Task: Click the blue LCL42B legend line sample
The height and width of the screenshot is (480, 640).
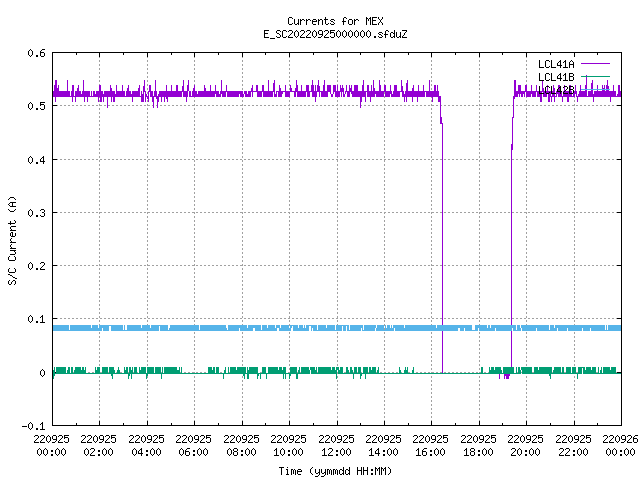Action: pyautogui.click(x=595, y=90)
